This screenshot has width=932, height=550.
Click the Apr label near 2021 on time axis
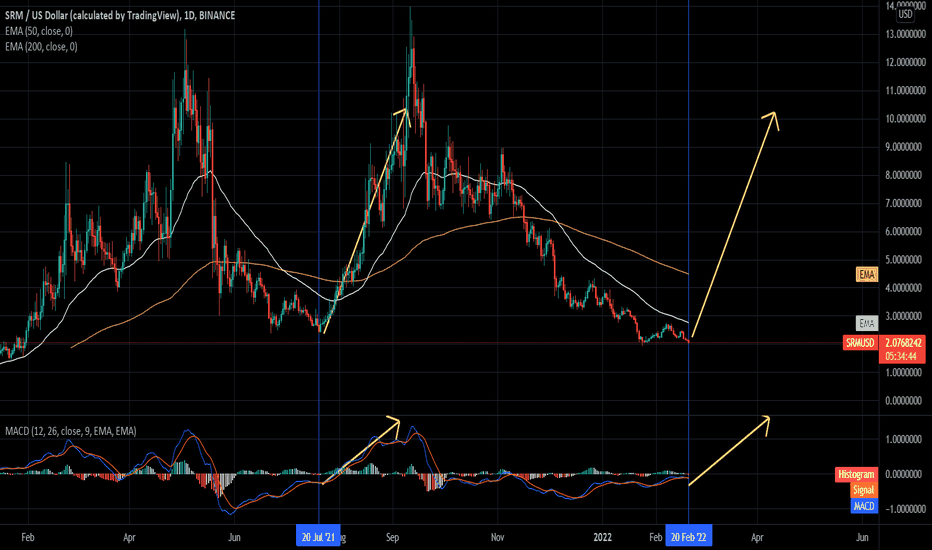point(129,537)
